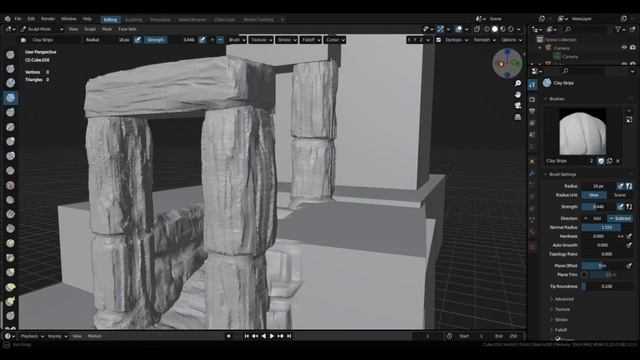This screenshot has height=360, width=640.
Task: Duplicate the Clay Strips brush datablock
Action: 609,161
